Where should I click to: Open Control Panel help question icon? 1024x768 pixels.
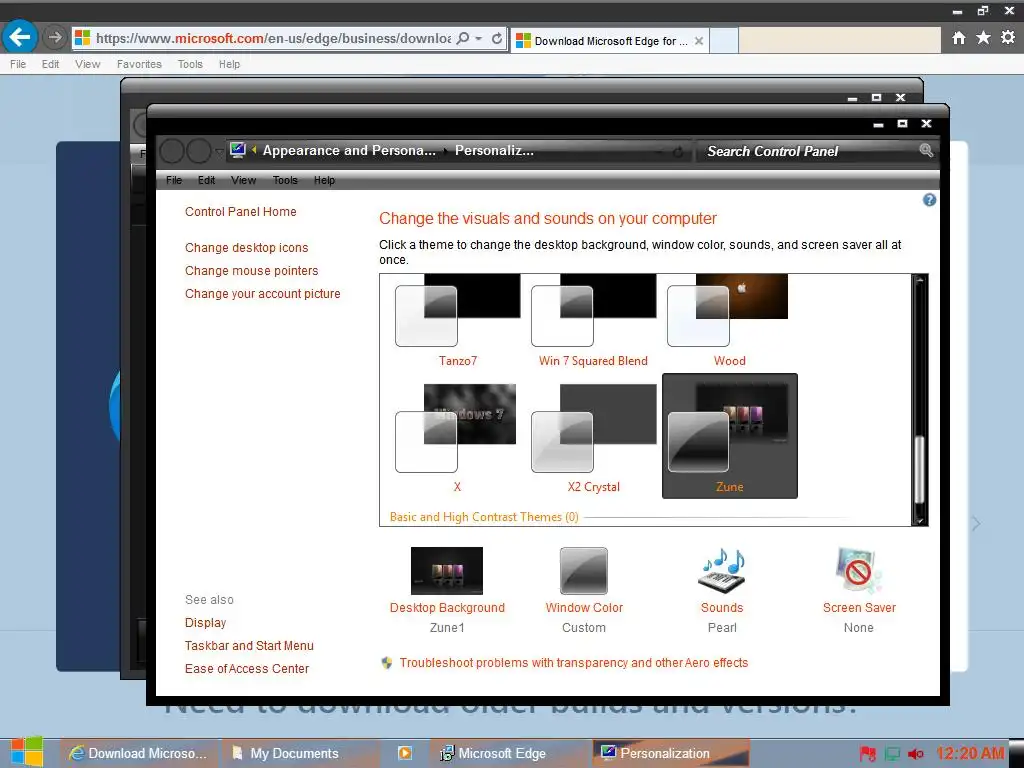[x=929, y=200]
